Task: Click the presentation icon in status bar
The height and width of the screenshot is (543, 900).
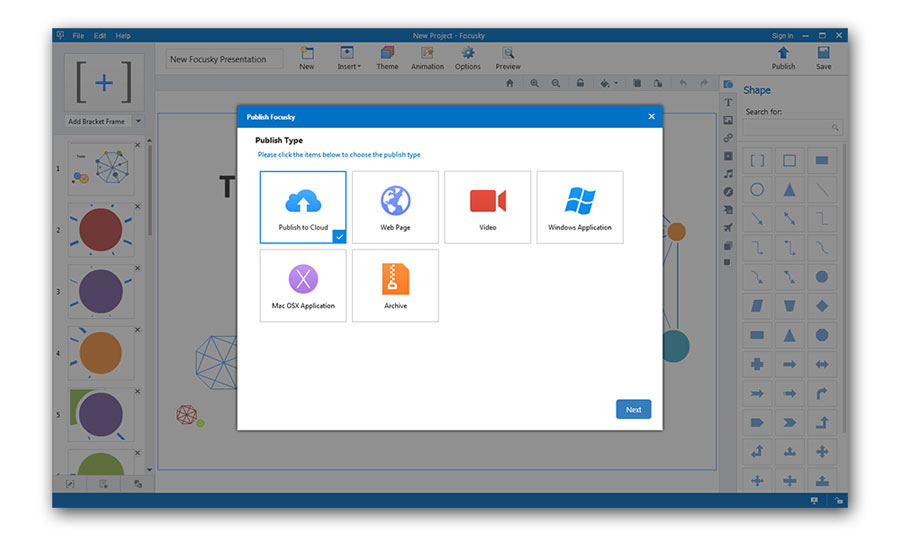Action: pyautogui.click(x=814, y=501)
